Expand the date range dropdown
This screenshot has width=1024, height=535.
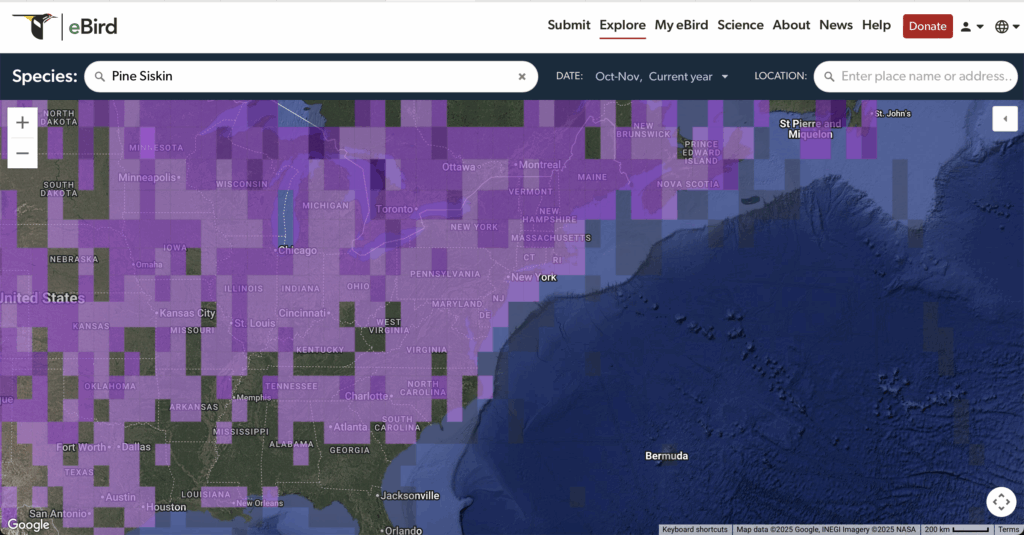661,76
